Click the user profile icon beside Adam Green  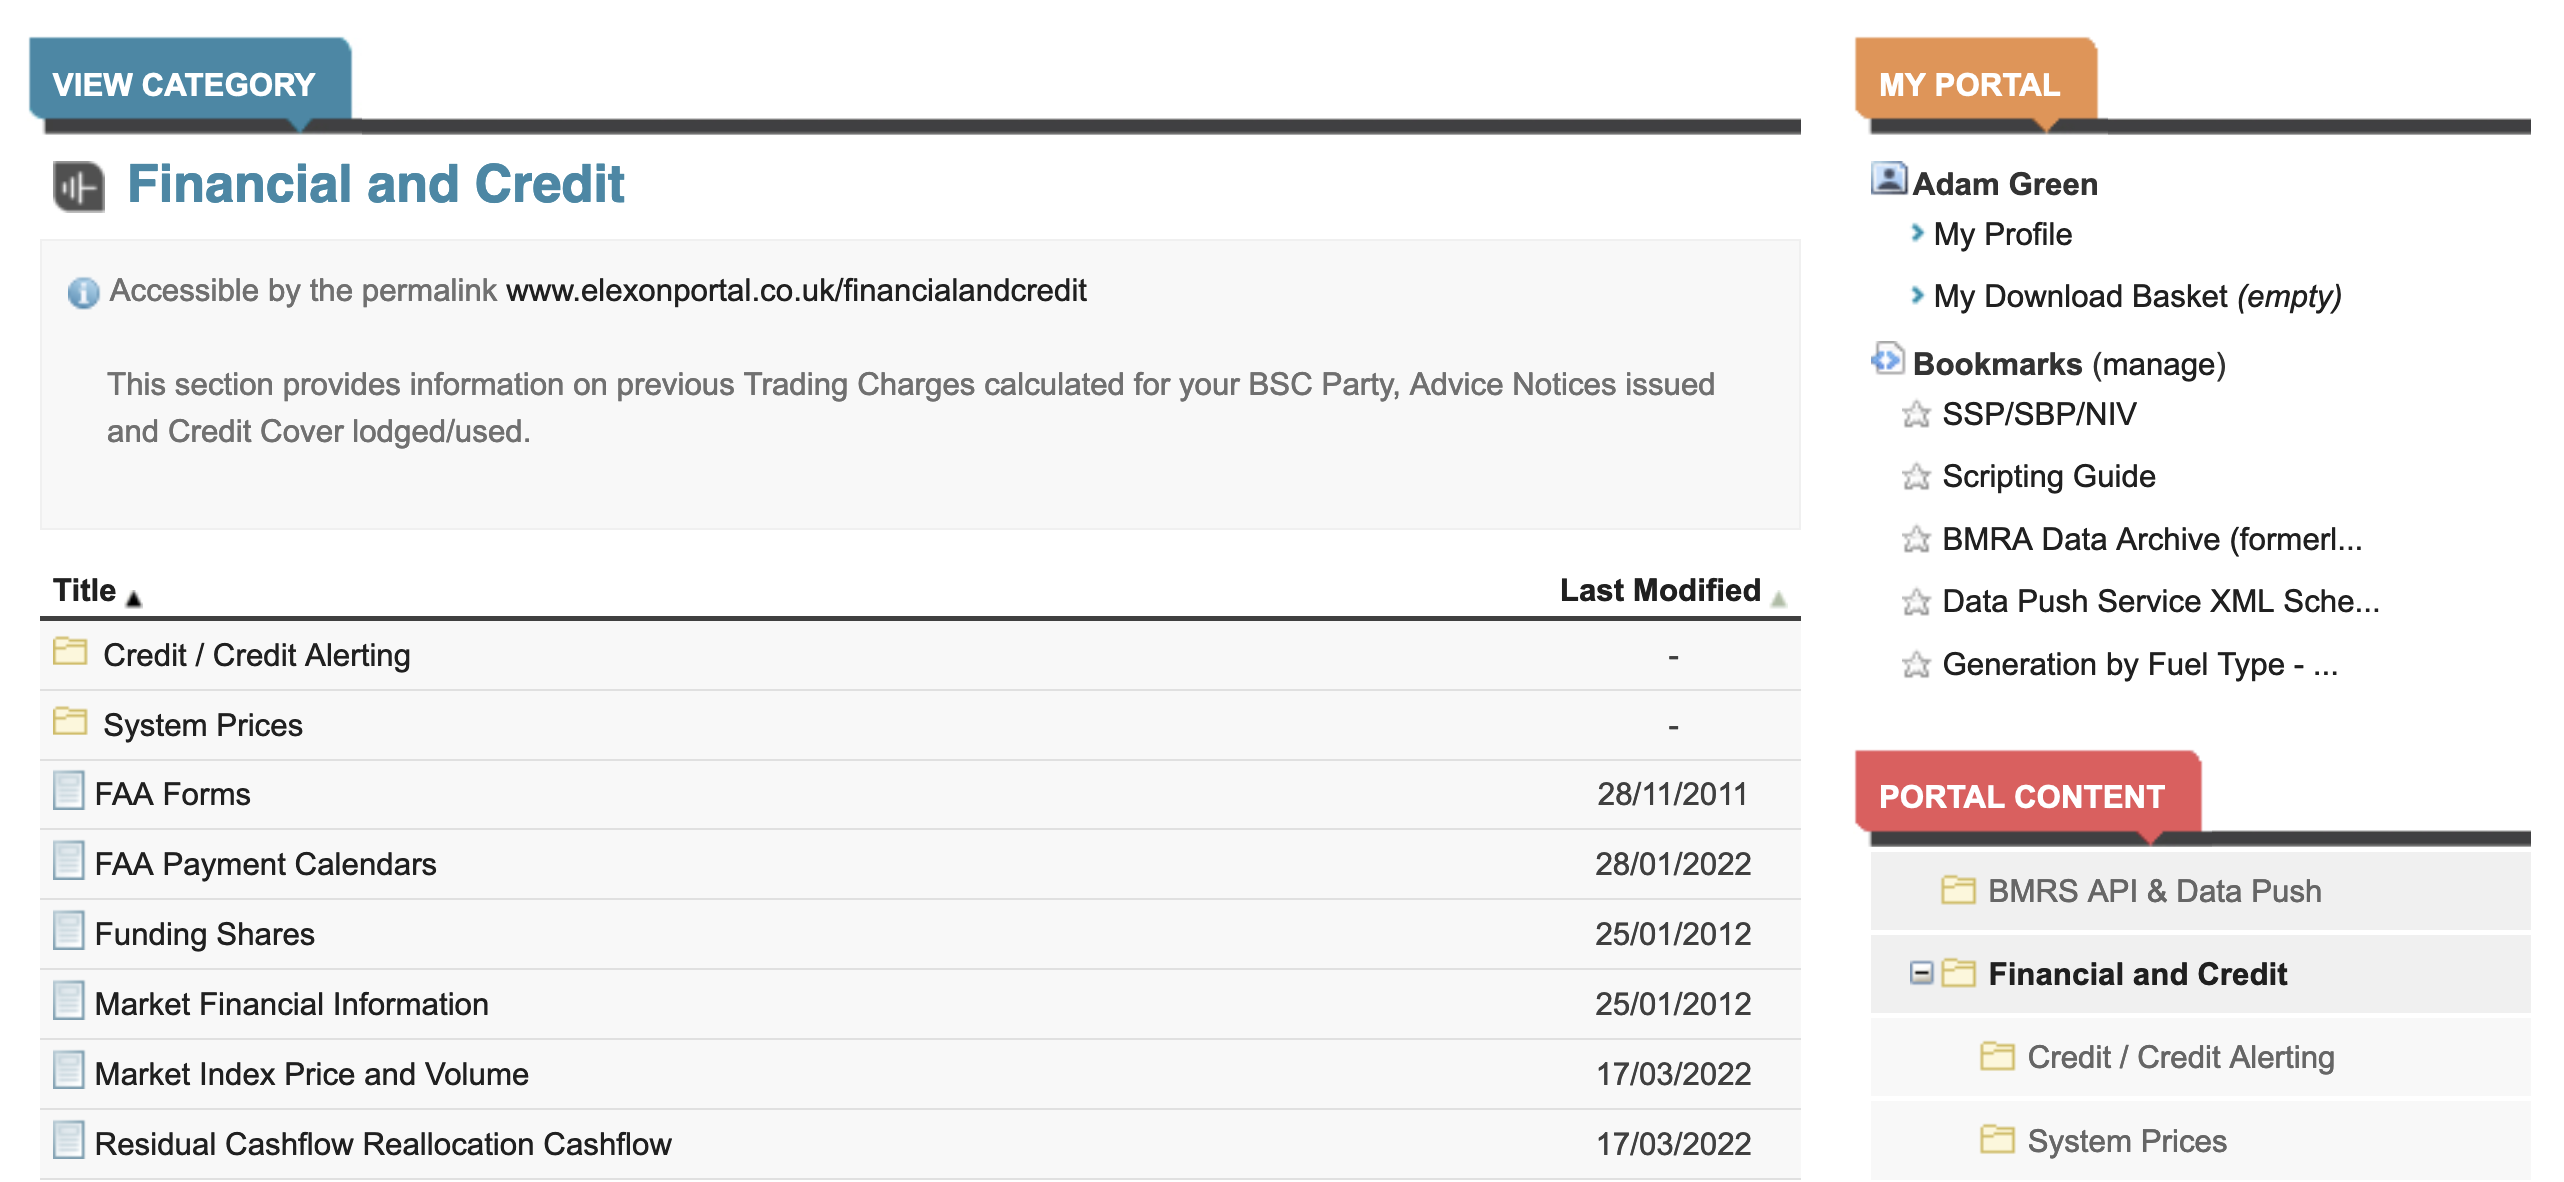point(1888,180)
